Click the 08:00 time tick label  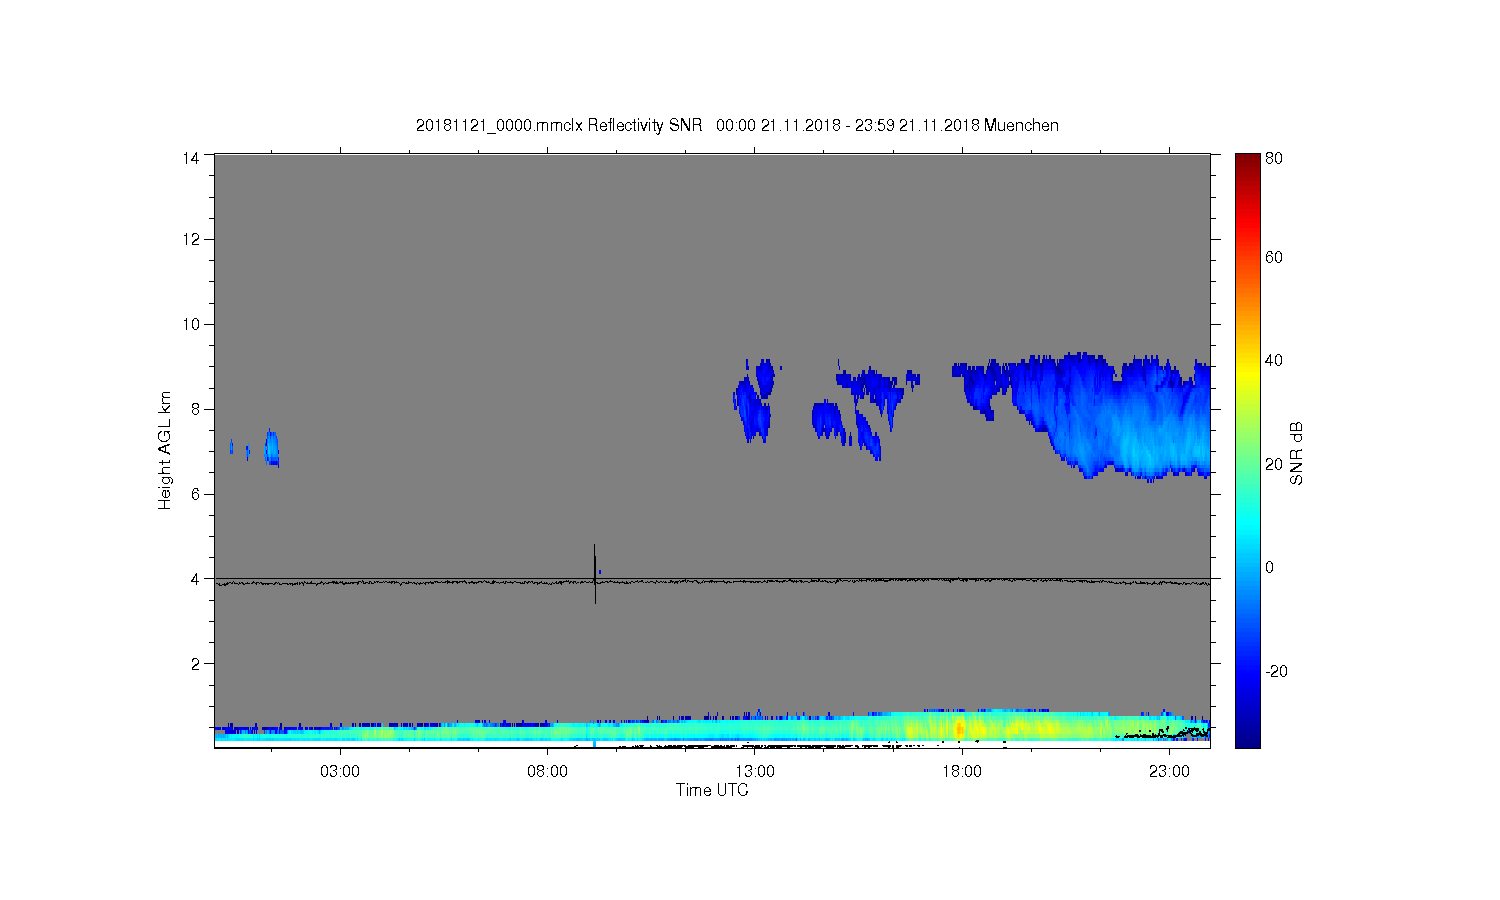pyautogui.click(x=548, y=772)
